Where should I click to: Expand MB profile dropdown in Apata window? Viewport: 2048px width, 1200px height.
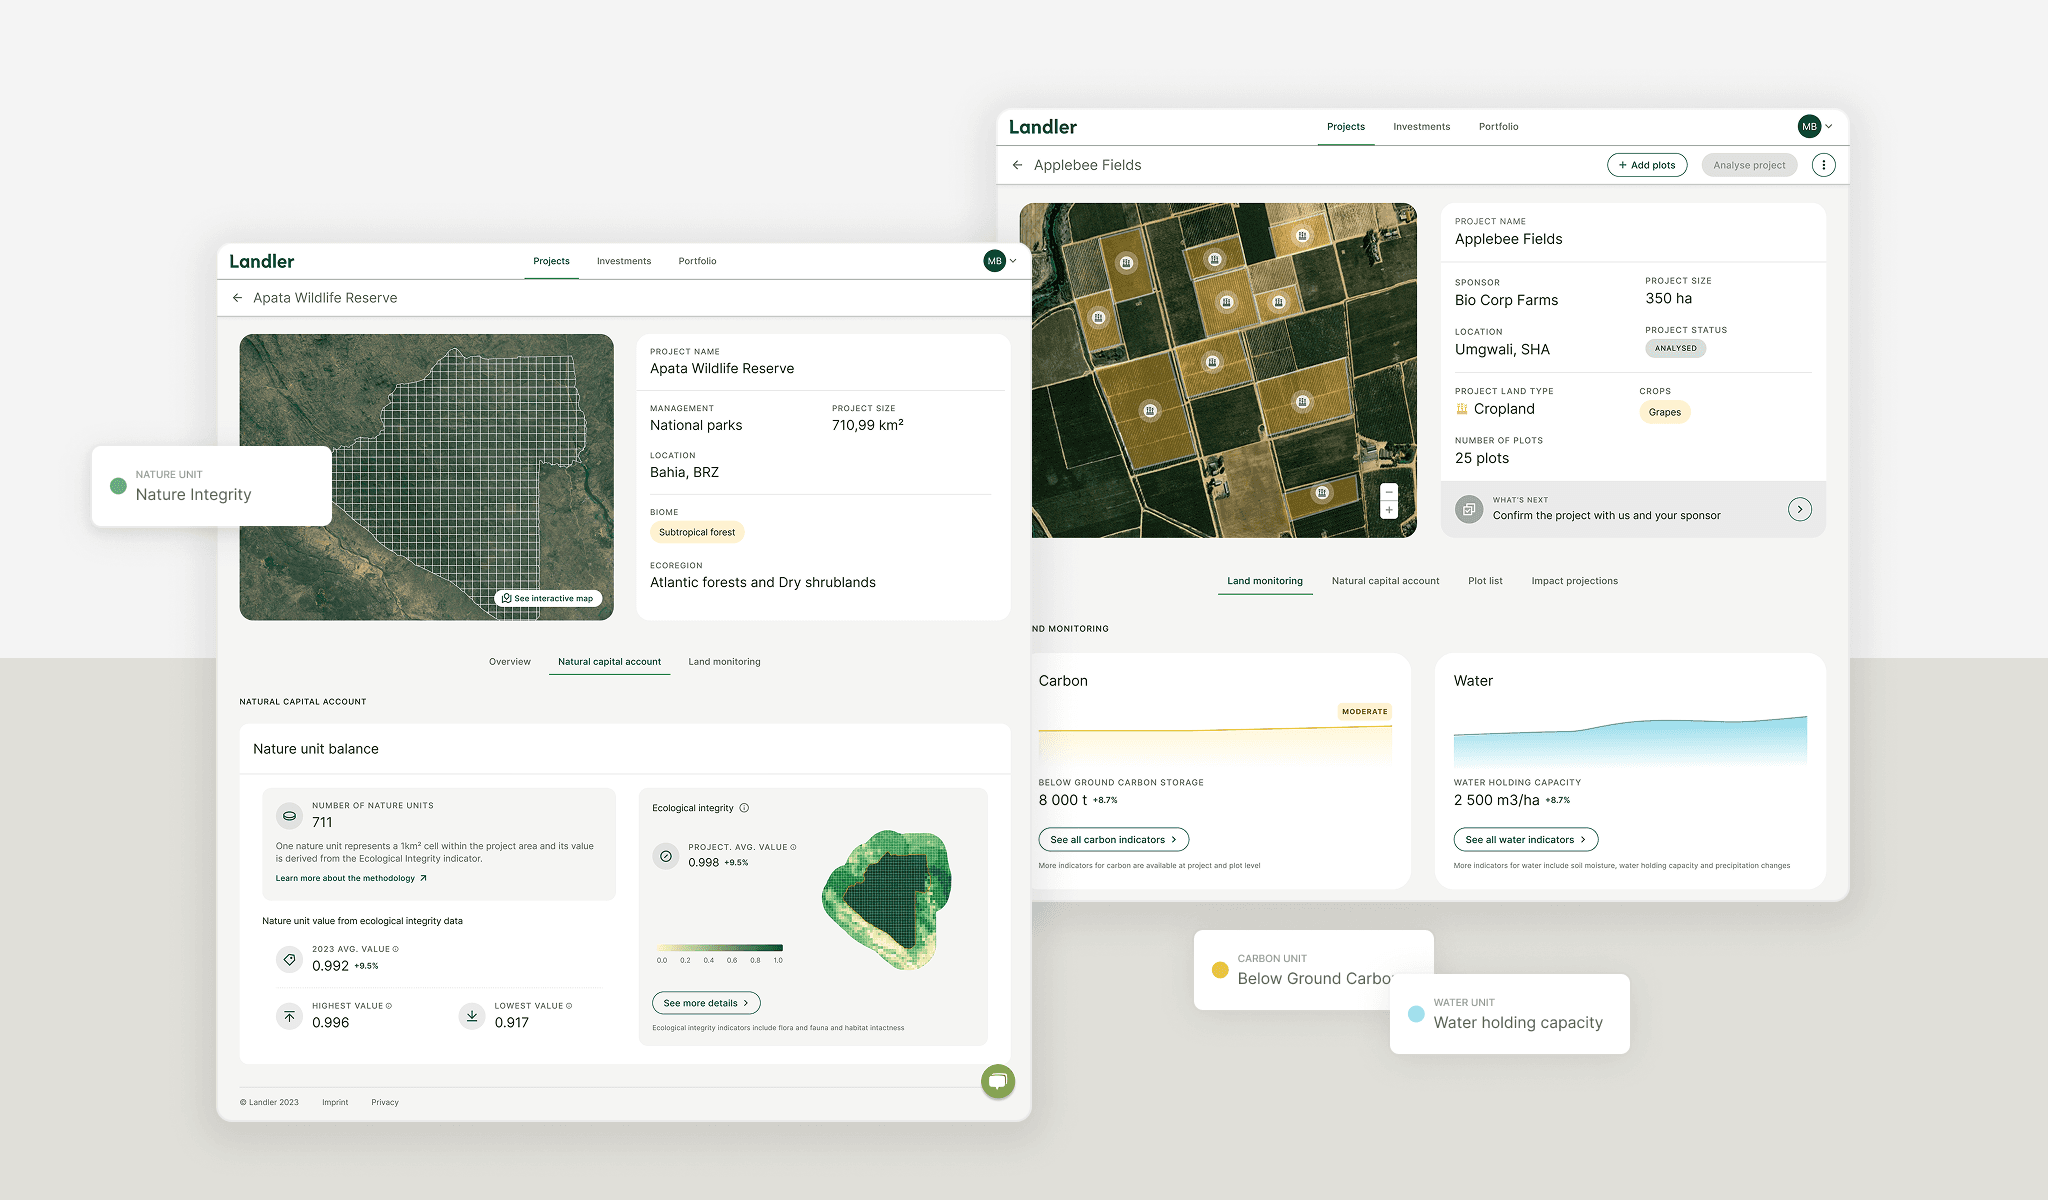pos(1000,261)
